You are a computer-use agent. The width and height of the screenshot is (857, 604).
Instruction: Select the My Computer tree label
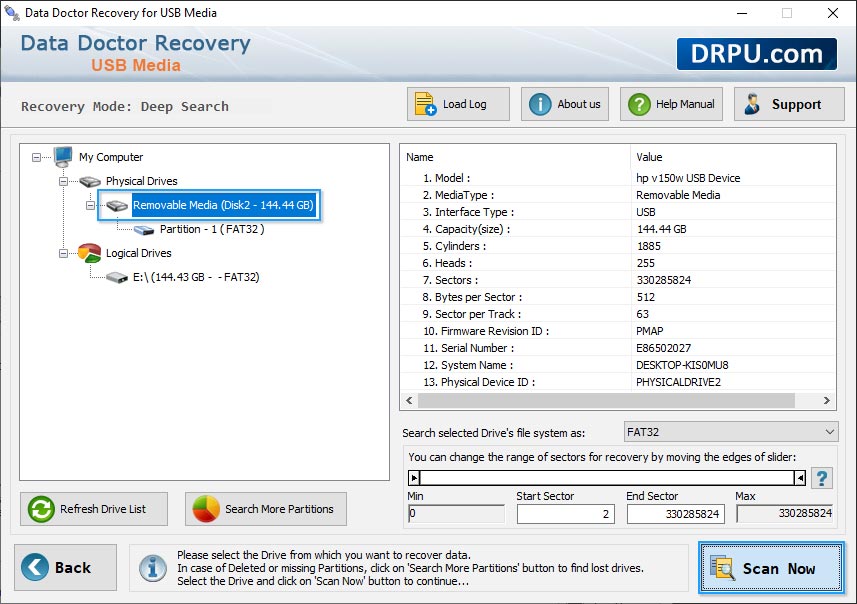click(x=111, y=157)
